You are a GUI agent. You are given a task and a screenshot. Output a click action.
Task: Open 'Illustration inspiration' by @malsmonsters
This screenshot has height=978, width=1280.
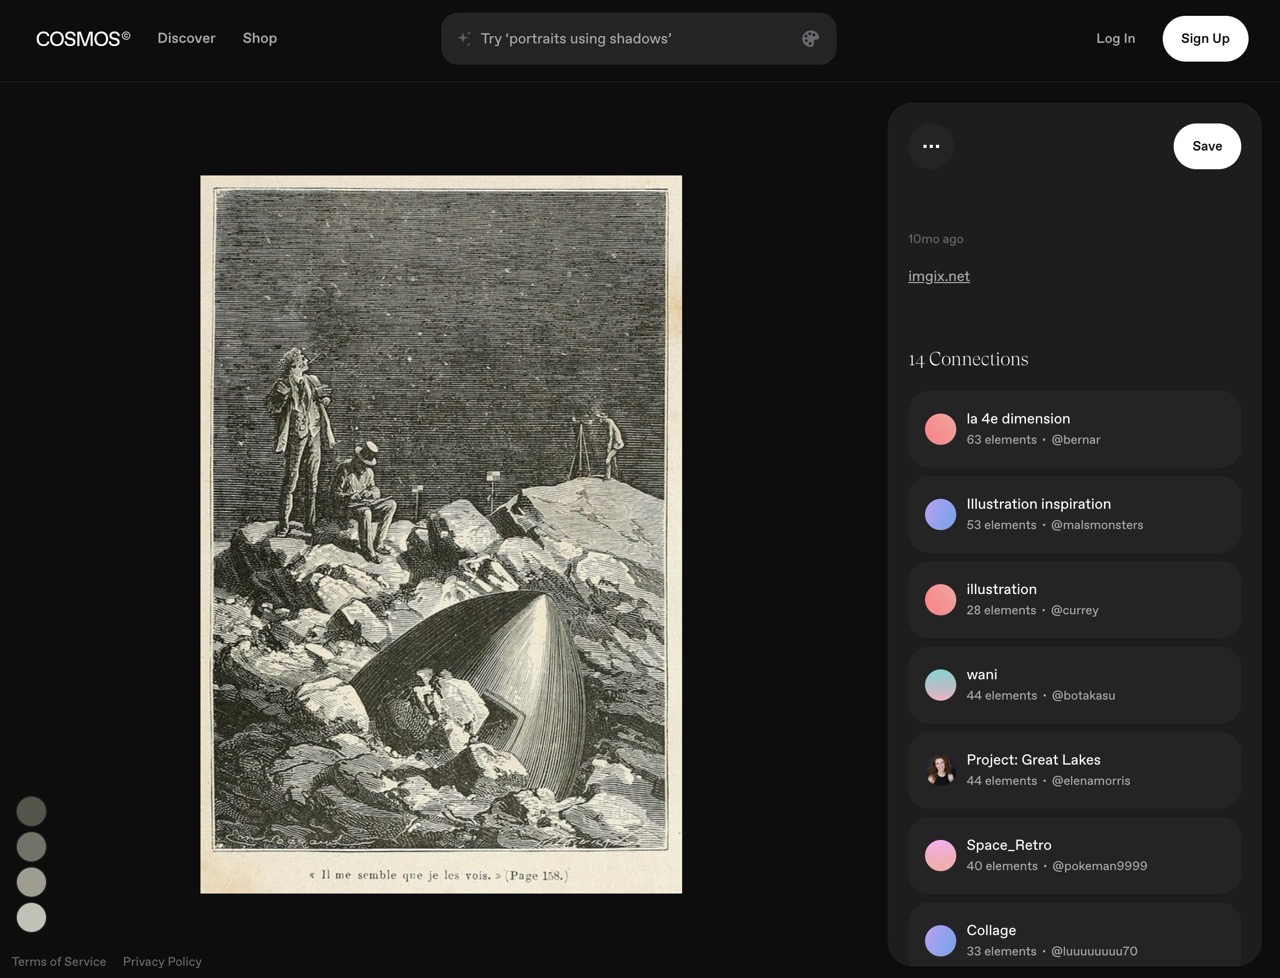pos(1074,514)
